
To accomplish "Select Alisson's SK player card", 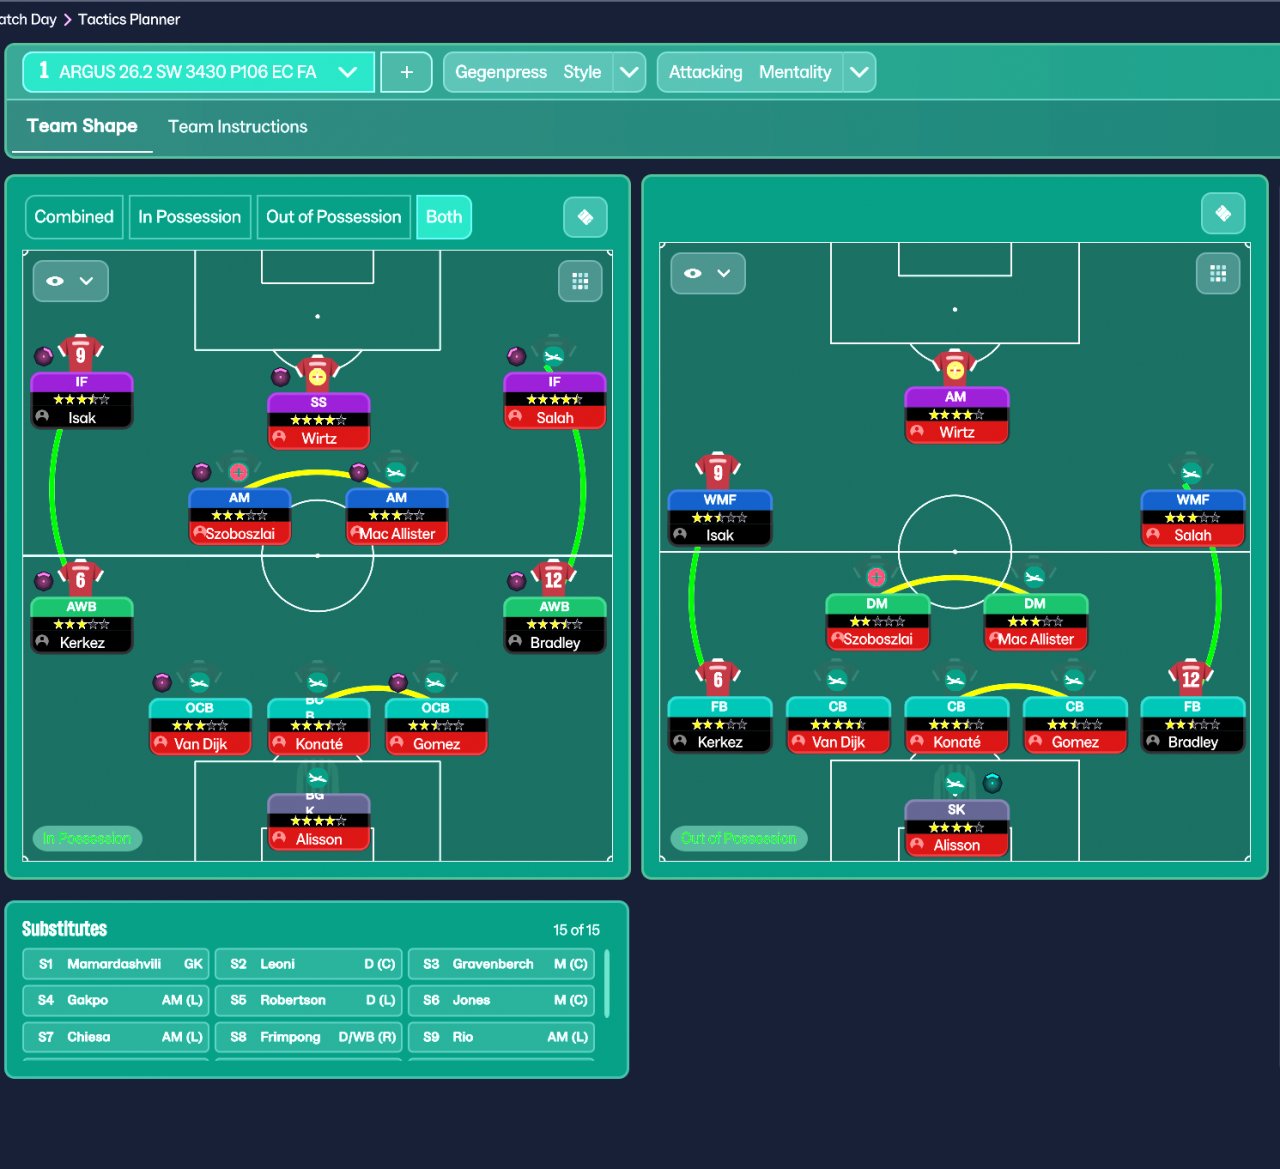I will (x=956, y=828).
